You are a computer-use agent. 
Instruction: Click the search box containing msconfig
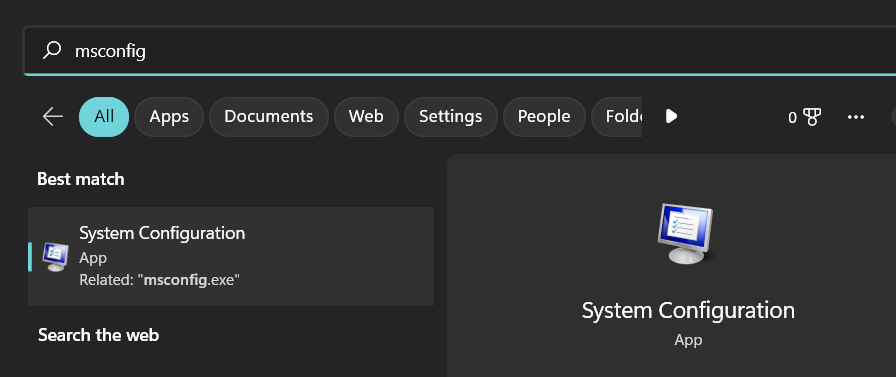coord(459,51)
